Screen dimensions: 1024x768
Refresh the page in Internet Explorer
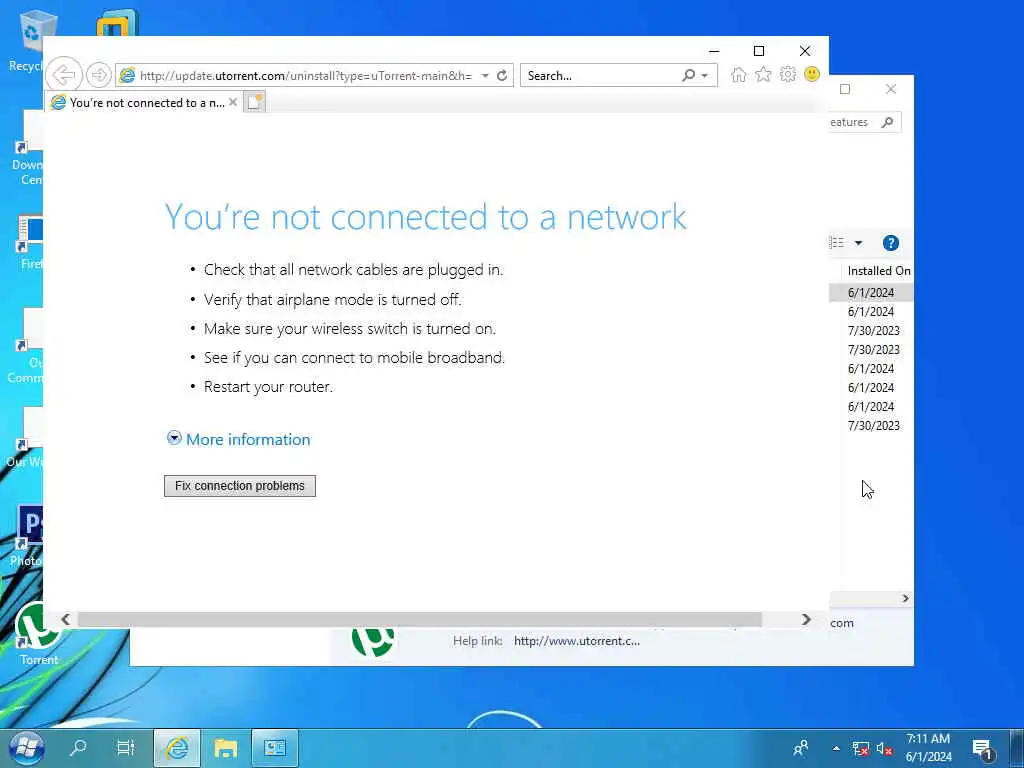[x=502, y=76]
